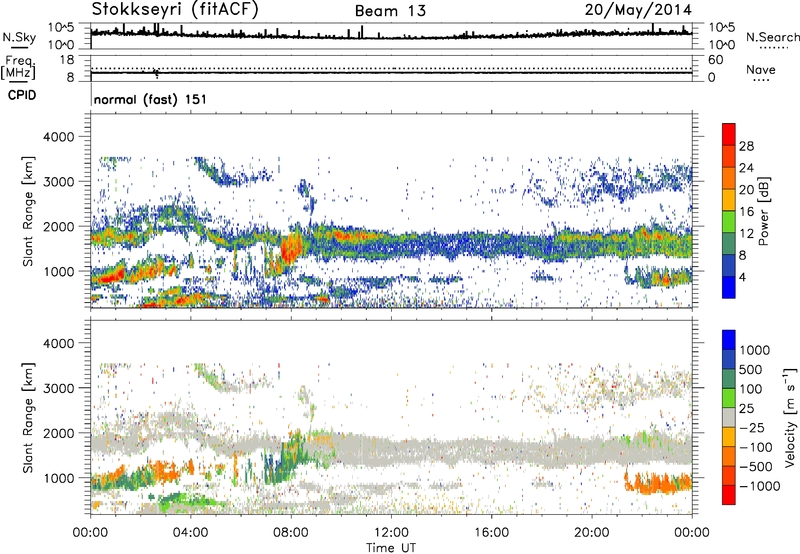Click the 'Freq. [MHz]' axis label
This screenshot has width=800, height=554.
point(18,68)
